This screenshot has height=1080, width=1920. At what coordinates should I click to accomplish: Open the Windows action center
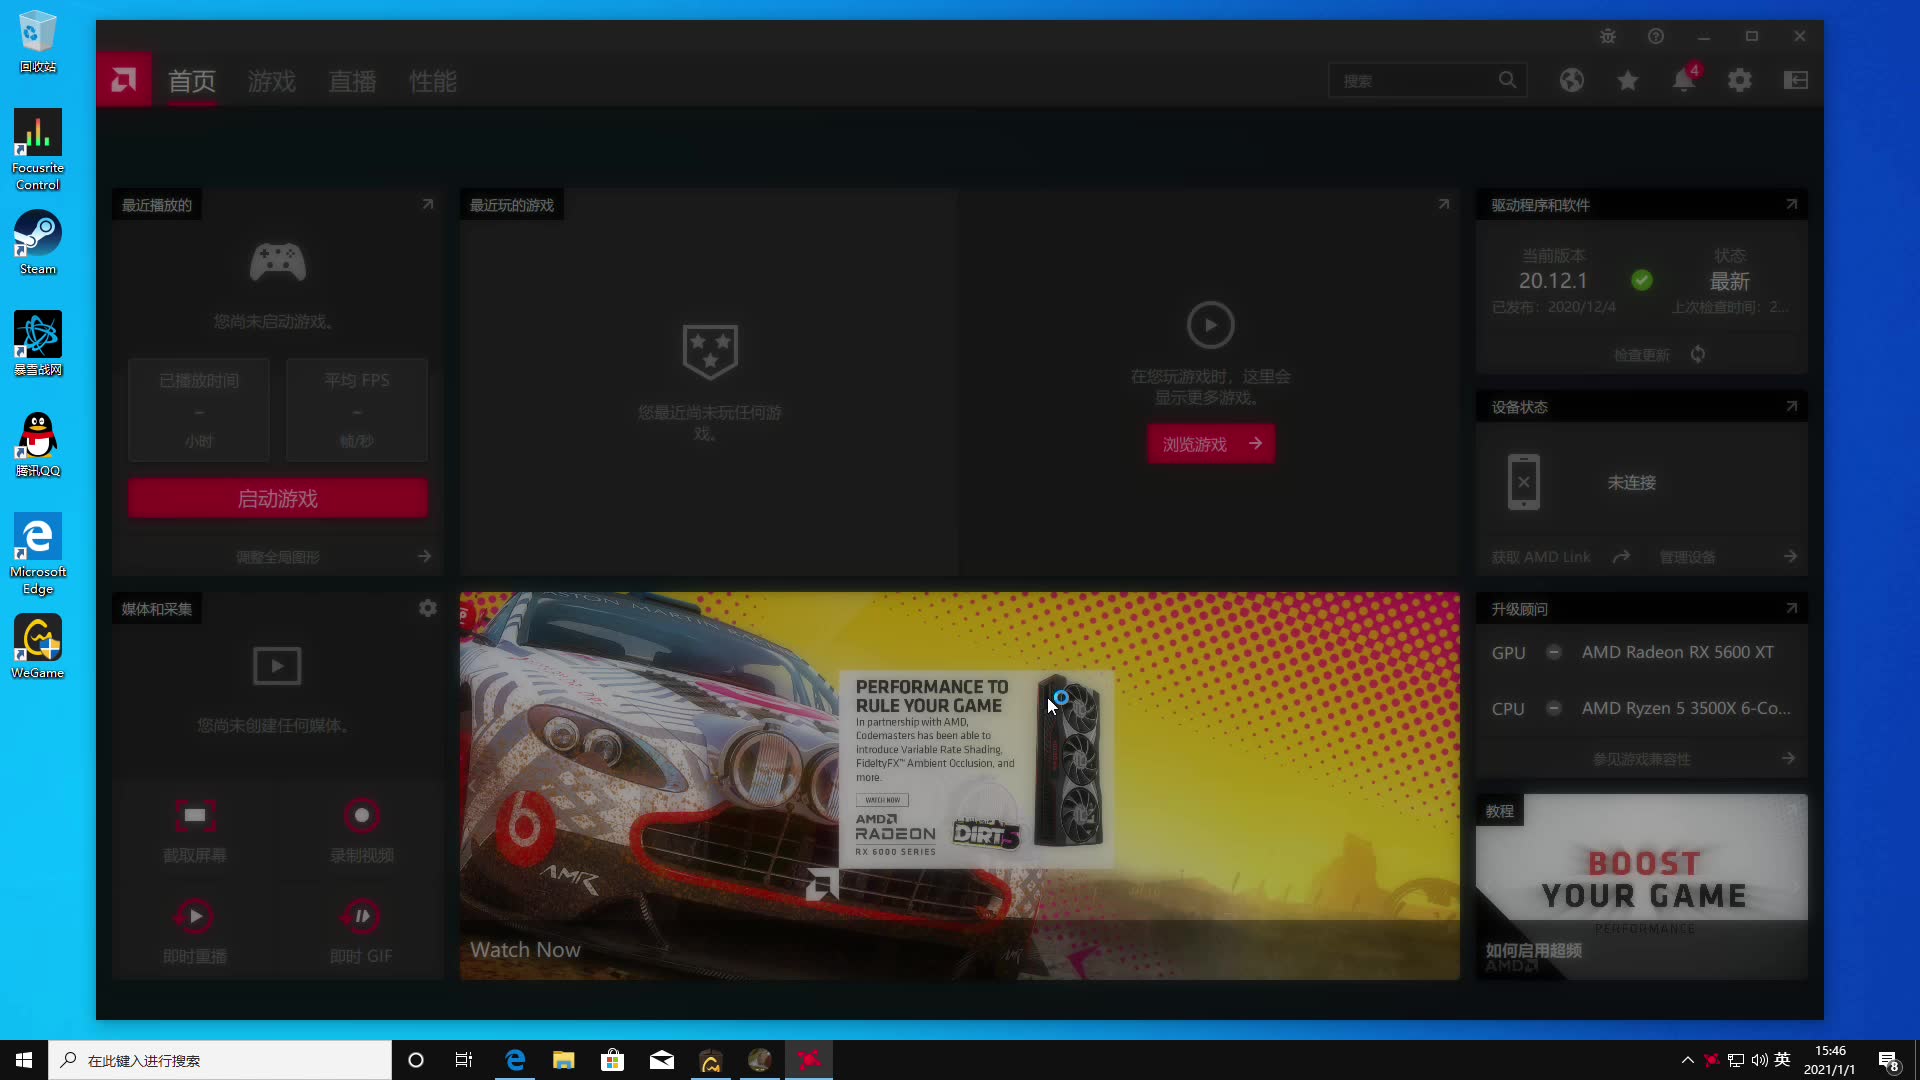tap(1888, 1060)
